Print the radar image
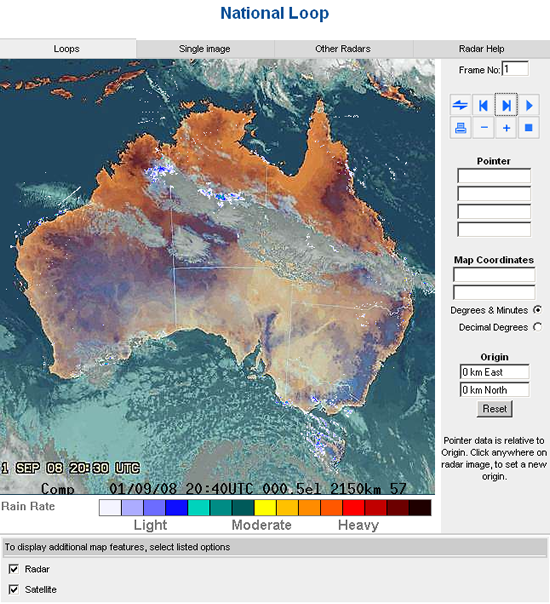 [460, 128]
